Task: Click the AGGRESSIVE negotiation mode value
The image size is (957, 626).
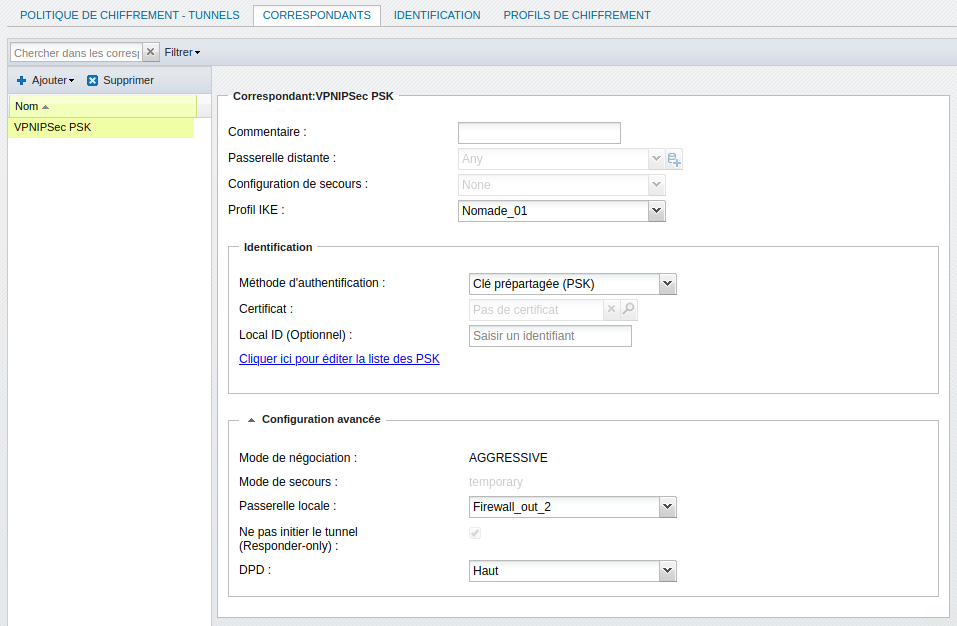Action: (508, 458)
